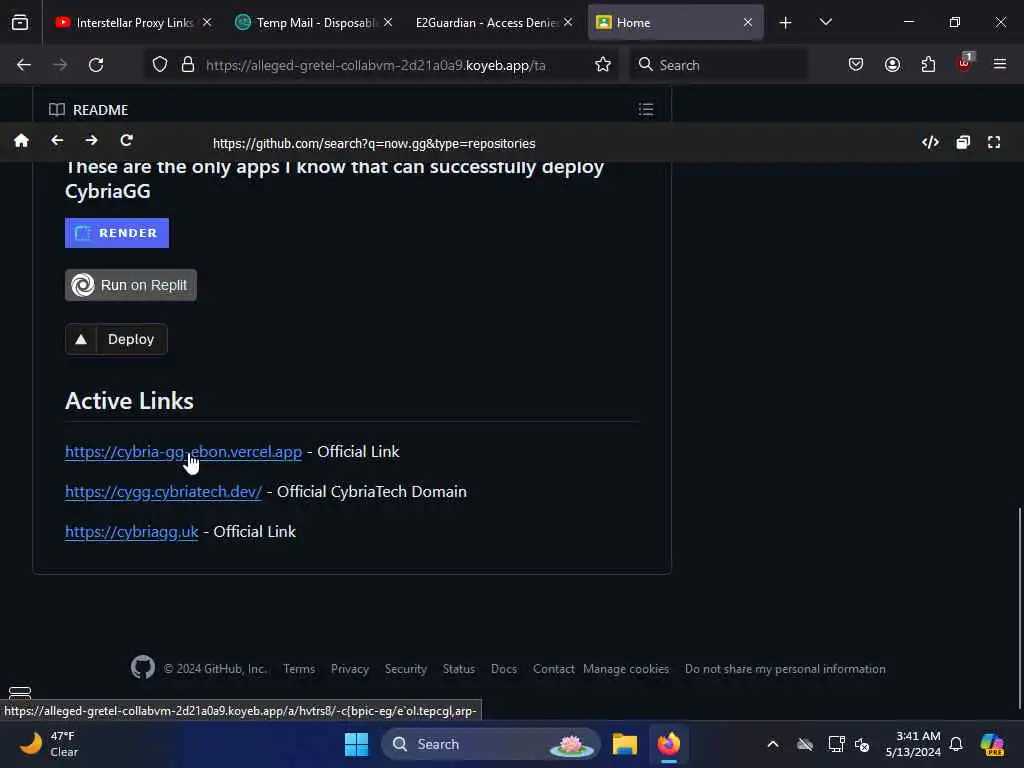Click the Firefox Search box
The width and height of the screenshot is (1024, 768).
(718, 65)
